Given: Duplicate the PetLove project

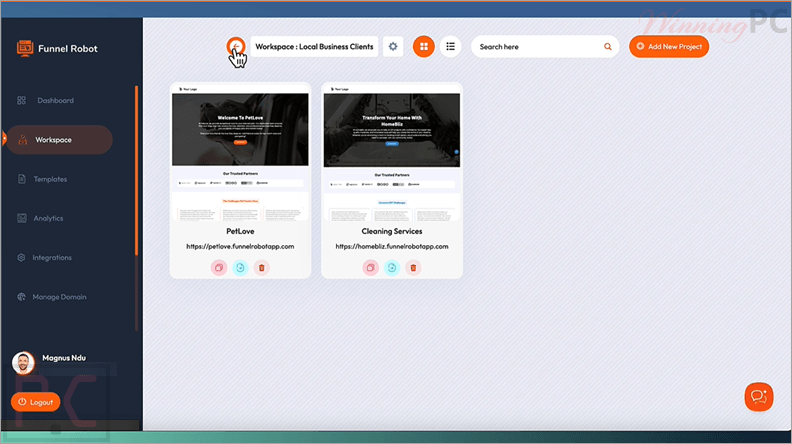Looking at the screenshot, I should coord(219,268).
